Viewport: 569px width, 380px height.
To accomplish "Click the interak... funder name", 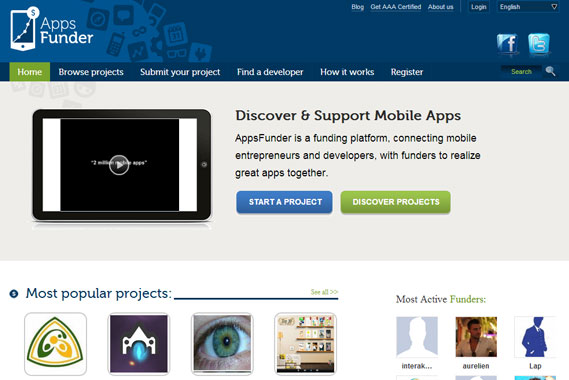I will click(417, 366).
